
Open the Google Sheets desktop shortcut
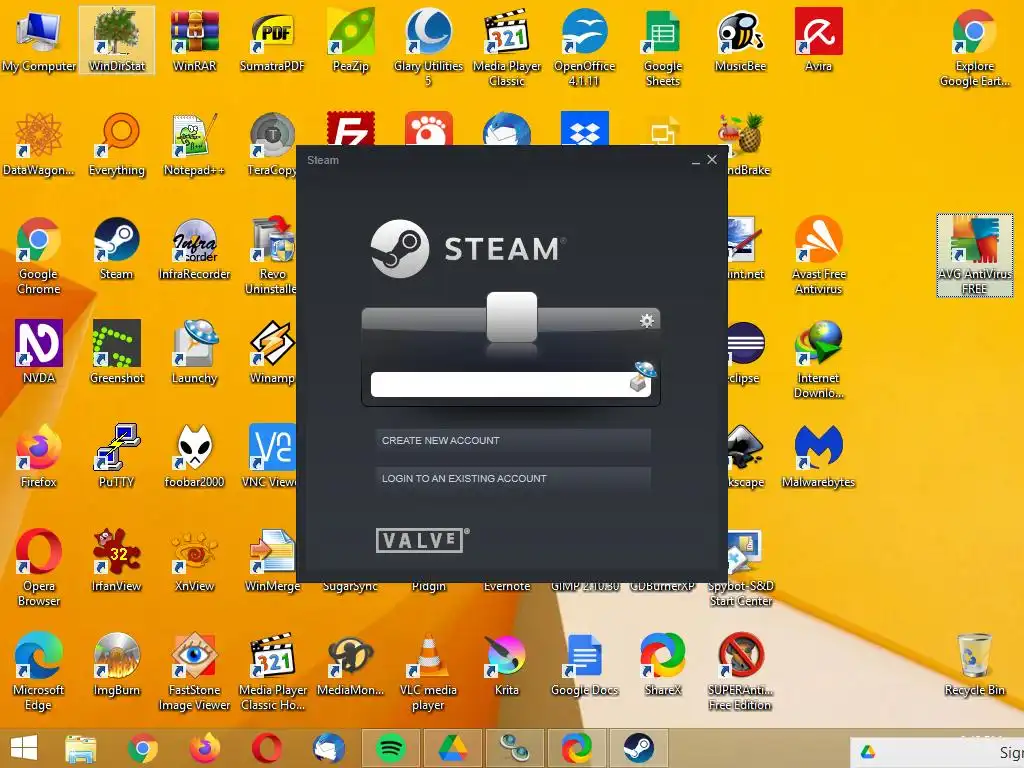tap(663, 47)
